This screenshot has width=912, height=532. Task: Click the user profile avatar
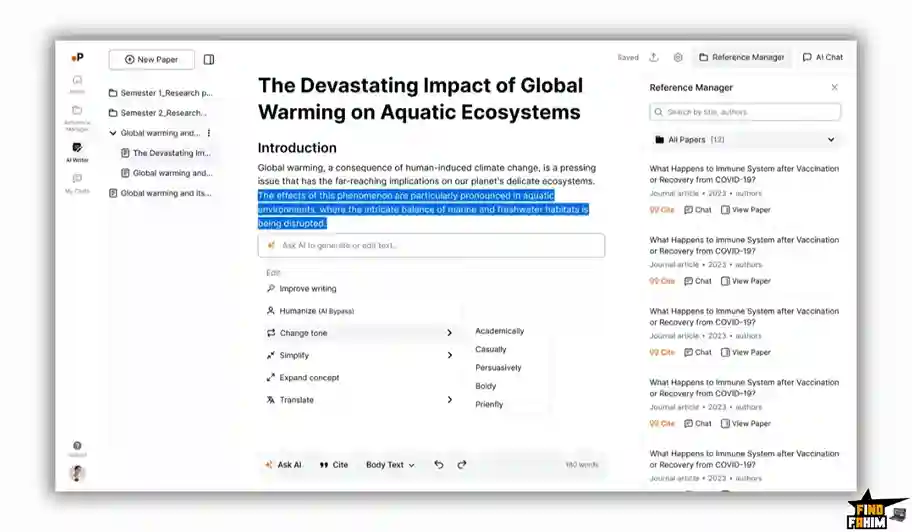77,473
